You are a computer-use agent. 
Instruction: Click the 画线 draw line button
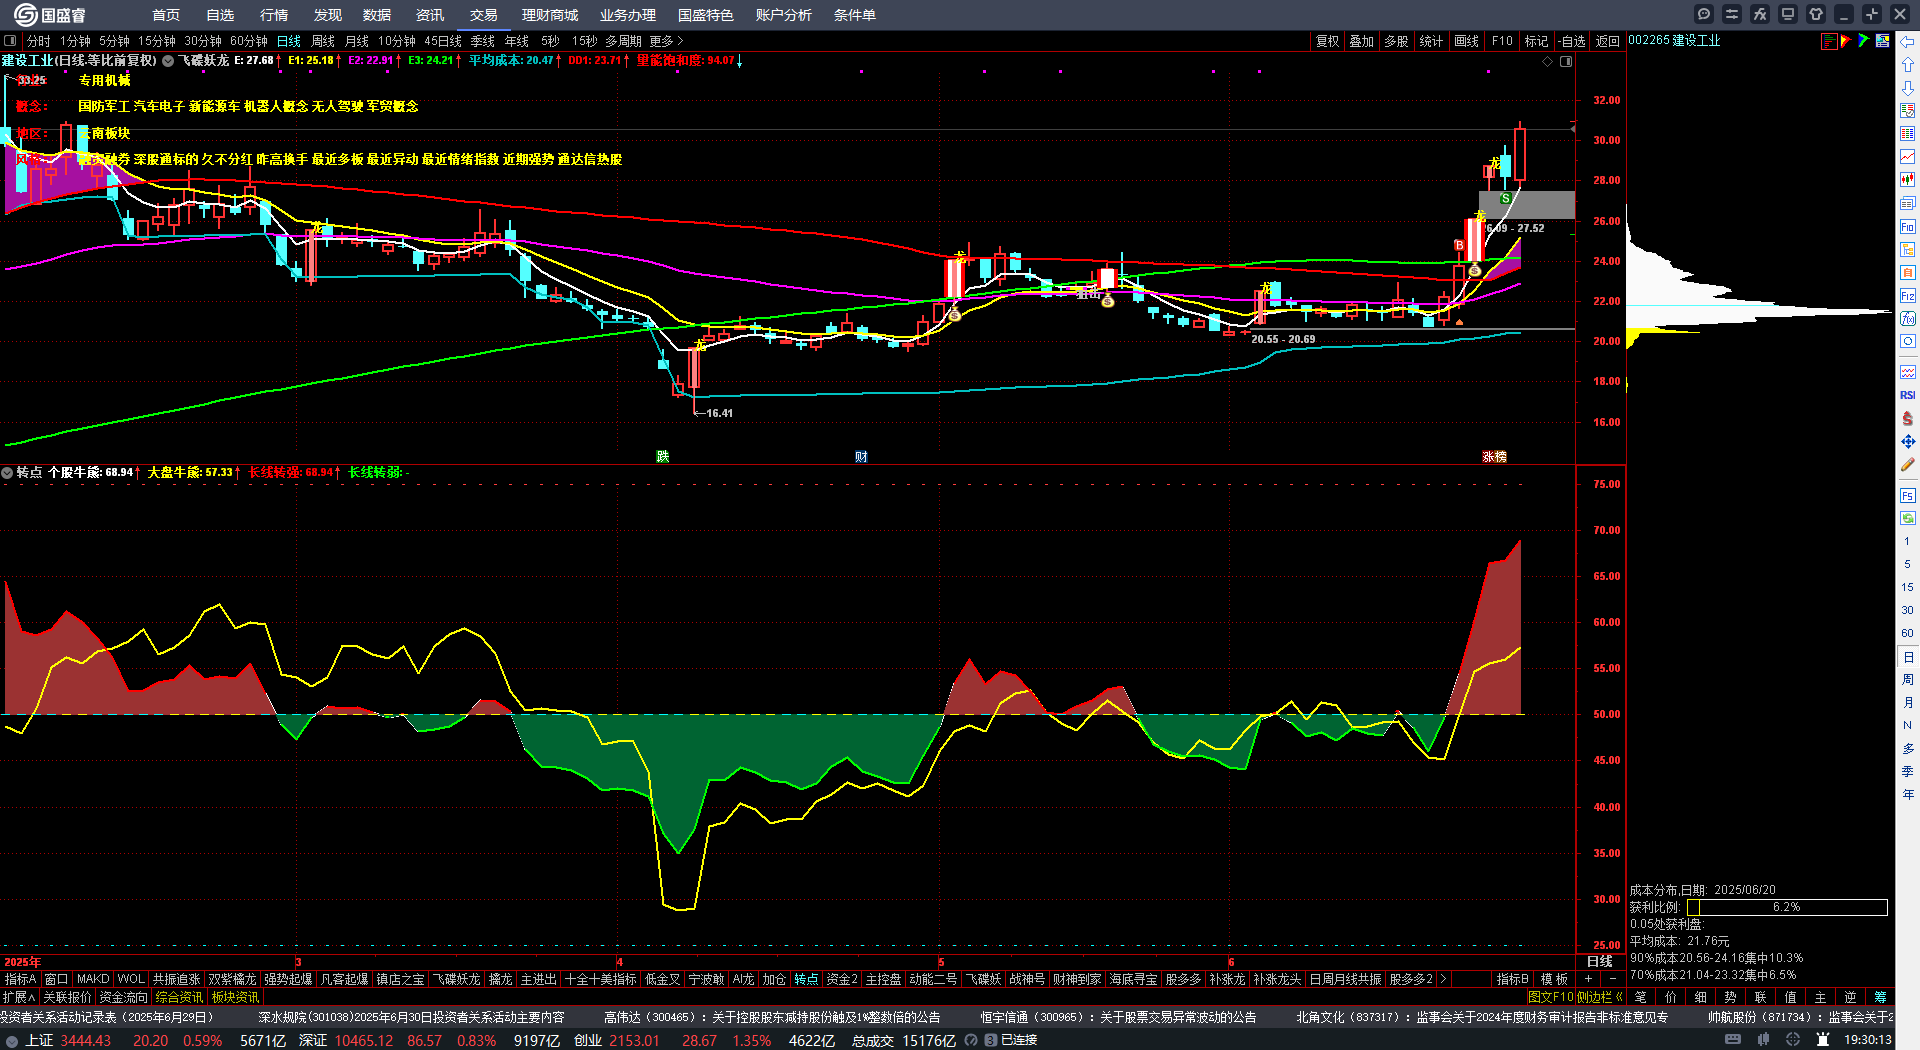(1466, 41)
